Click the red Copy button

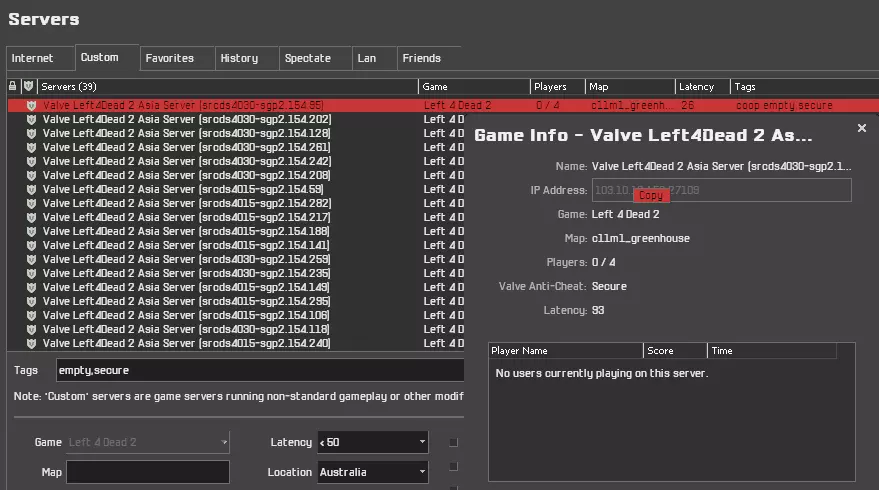(x=651, y=196)
